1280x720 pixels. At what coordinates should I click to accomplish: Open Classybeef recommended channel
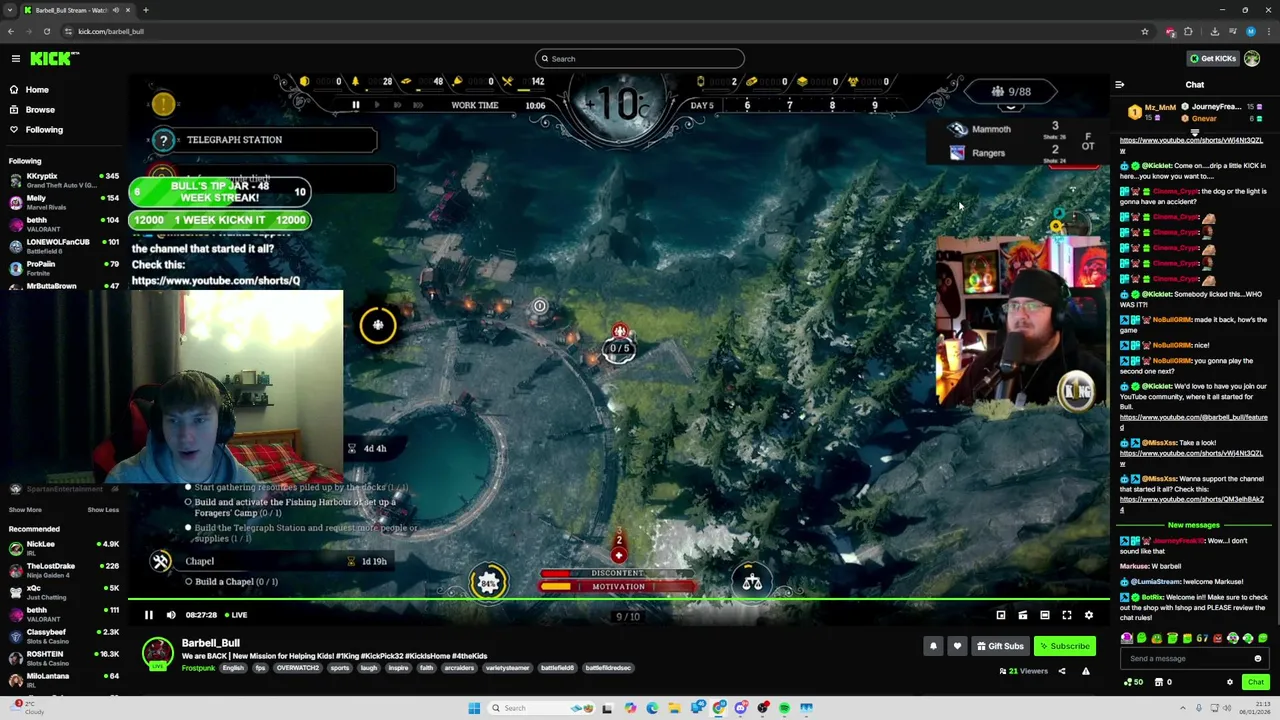click(x=64, y=635)
